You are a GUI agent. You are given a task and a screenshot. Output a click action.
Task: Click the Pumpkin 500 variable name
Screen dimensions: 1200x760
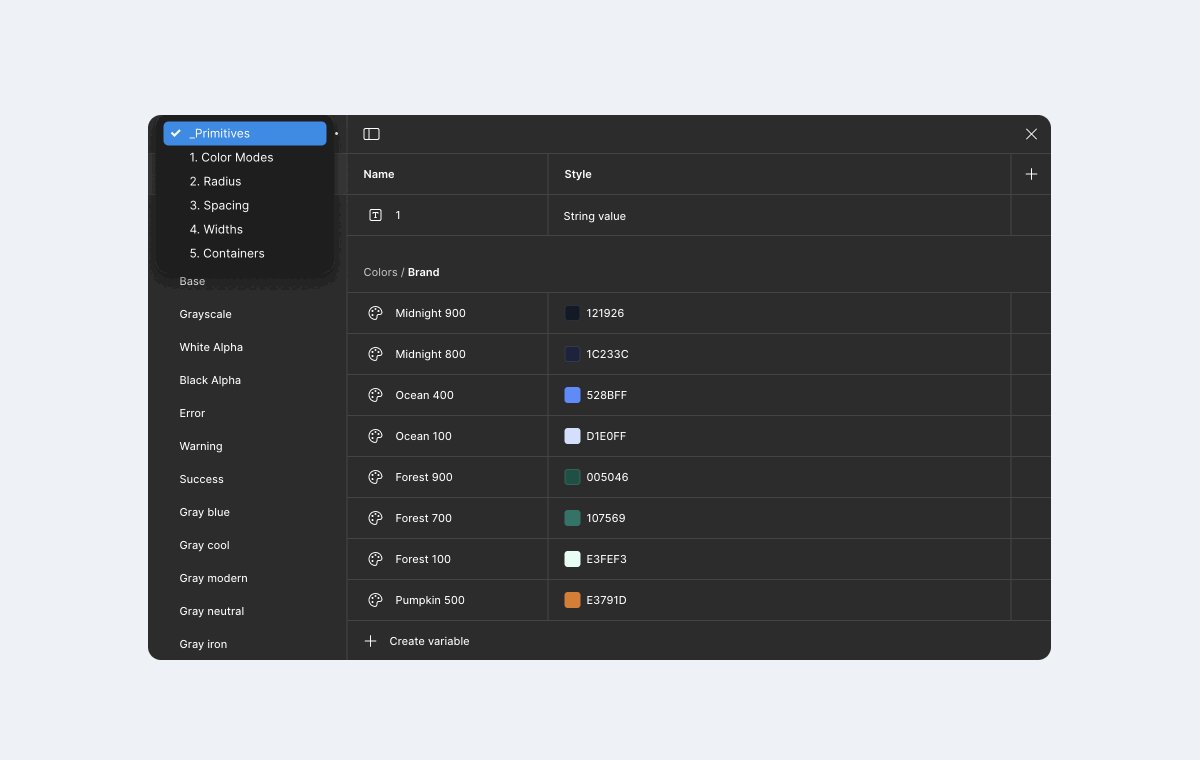click(x=430, y=600)
